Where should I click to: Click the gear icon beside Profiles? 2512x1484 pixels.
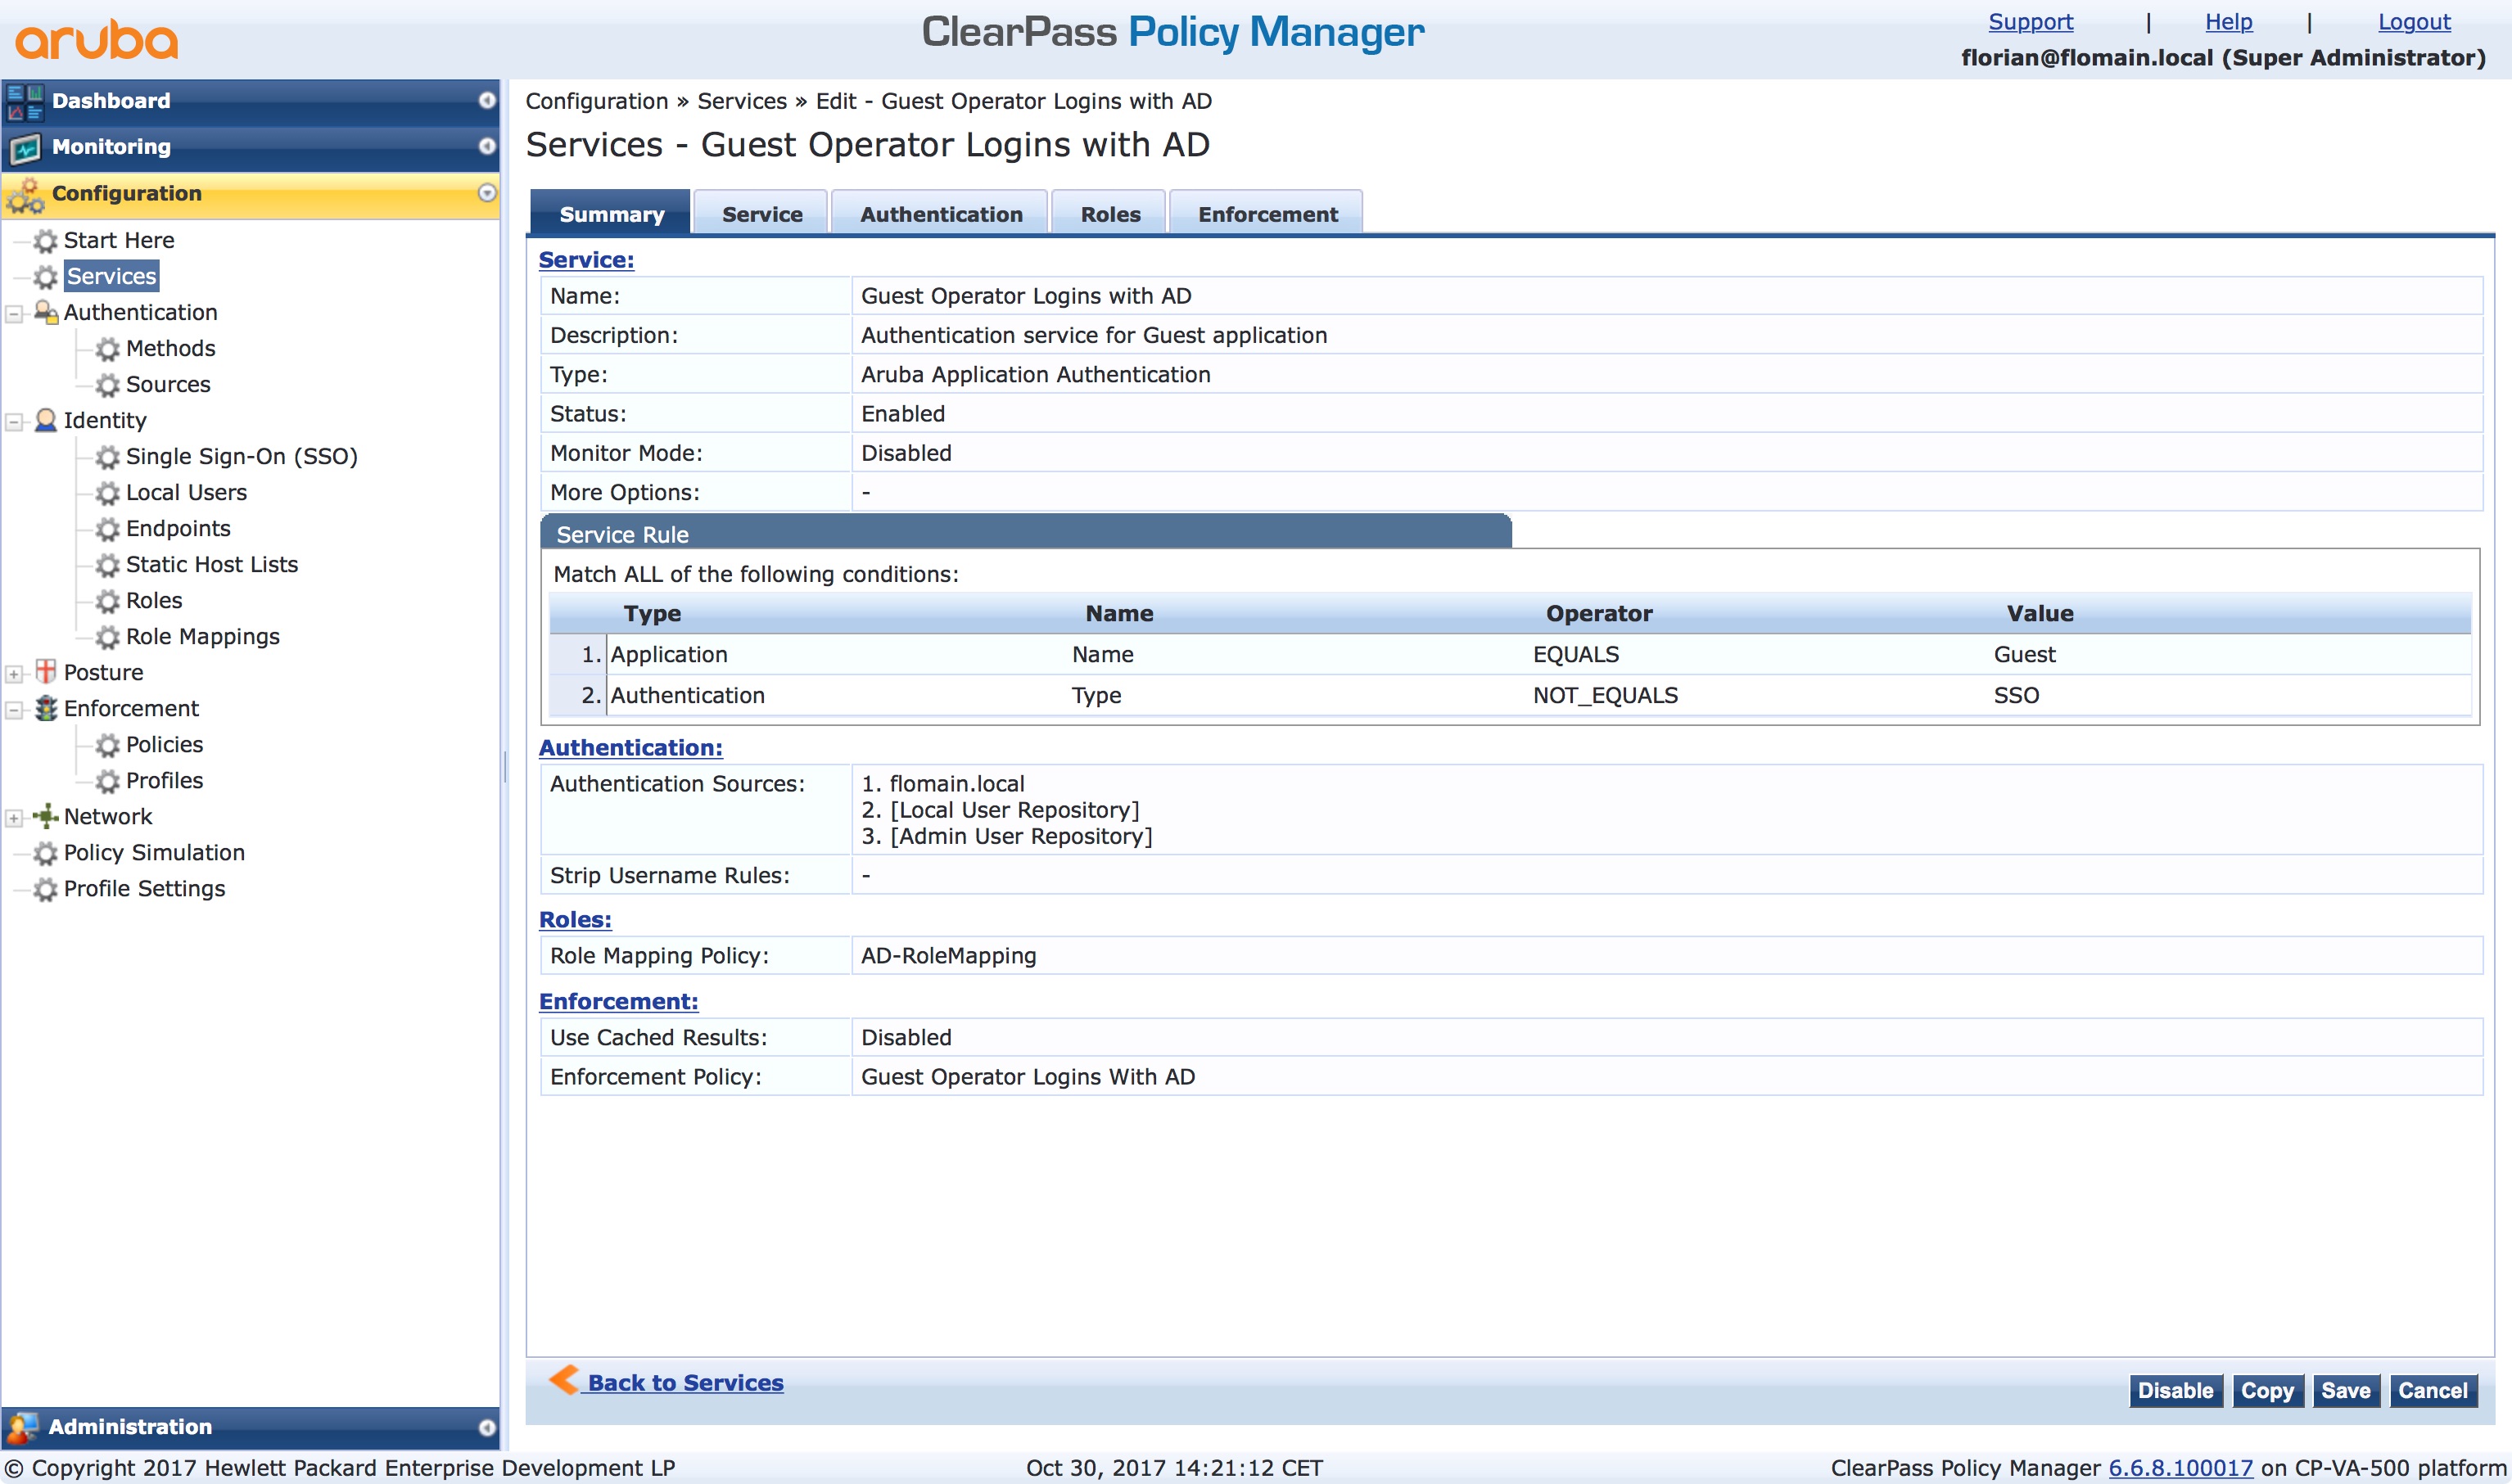[107, 781]
